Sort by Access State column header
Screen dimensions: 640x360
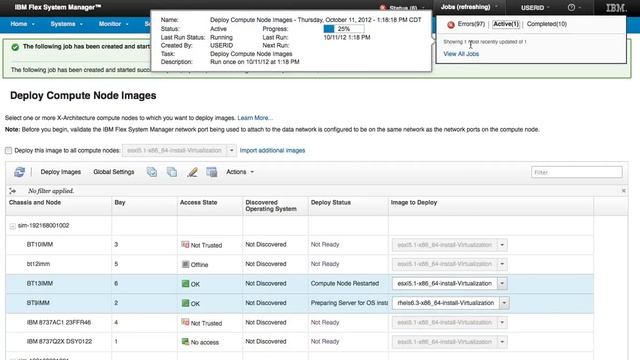tap(198, 202)
